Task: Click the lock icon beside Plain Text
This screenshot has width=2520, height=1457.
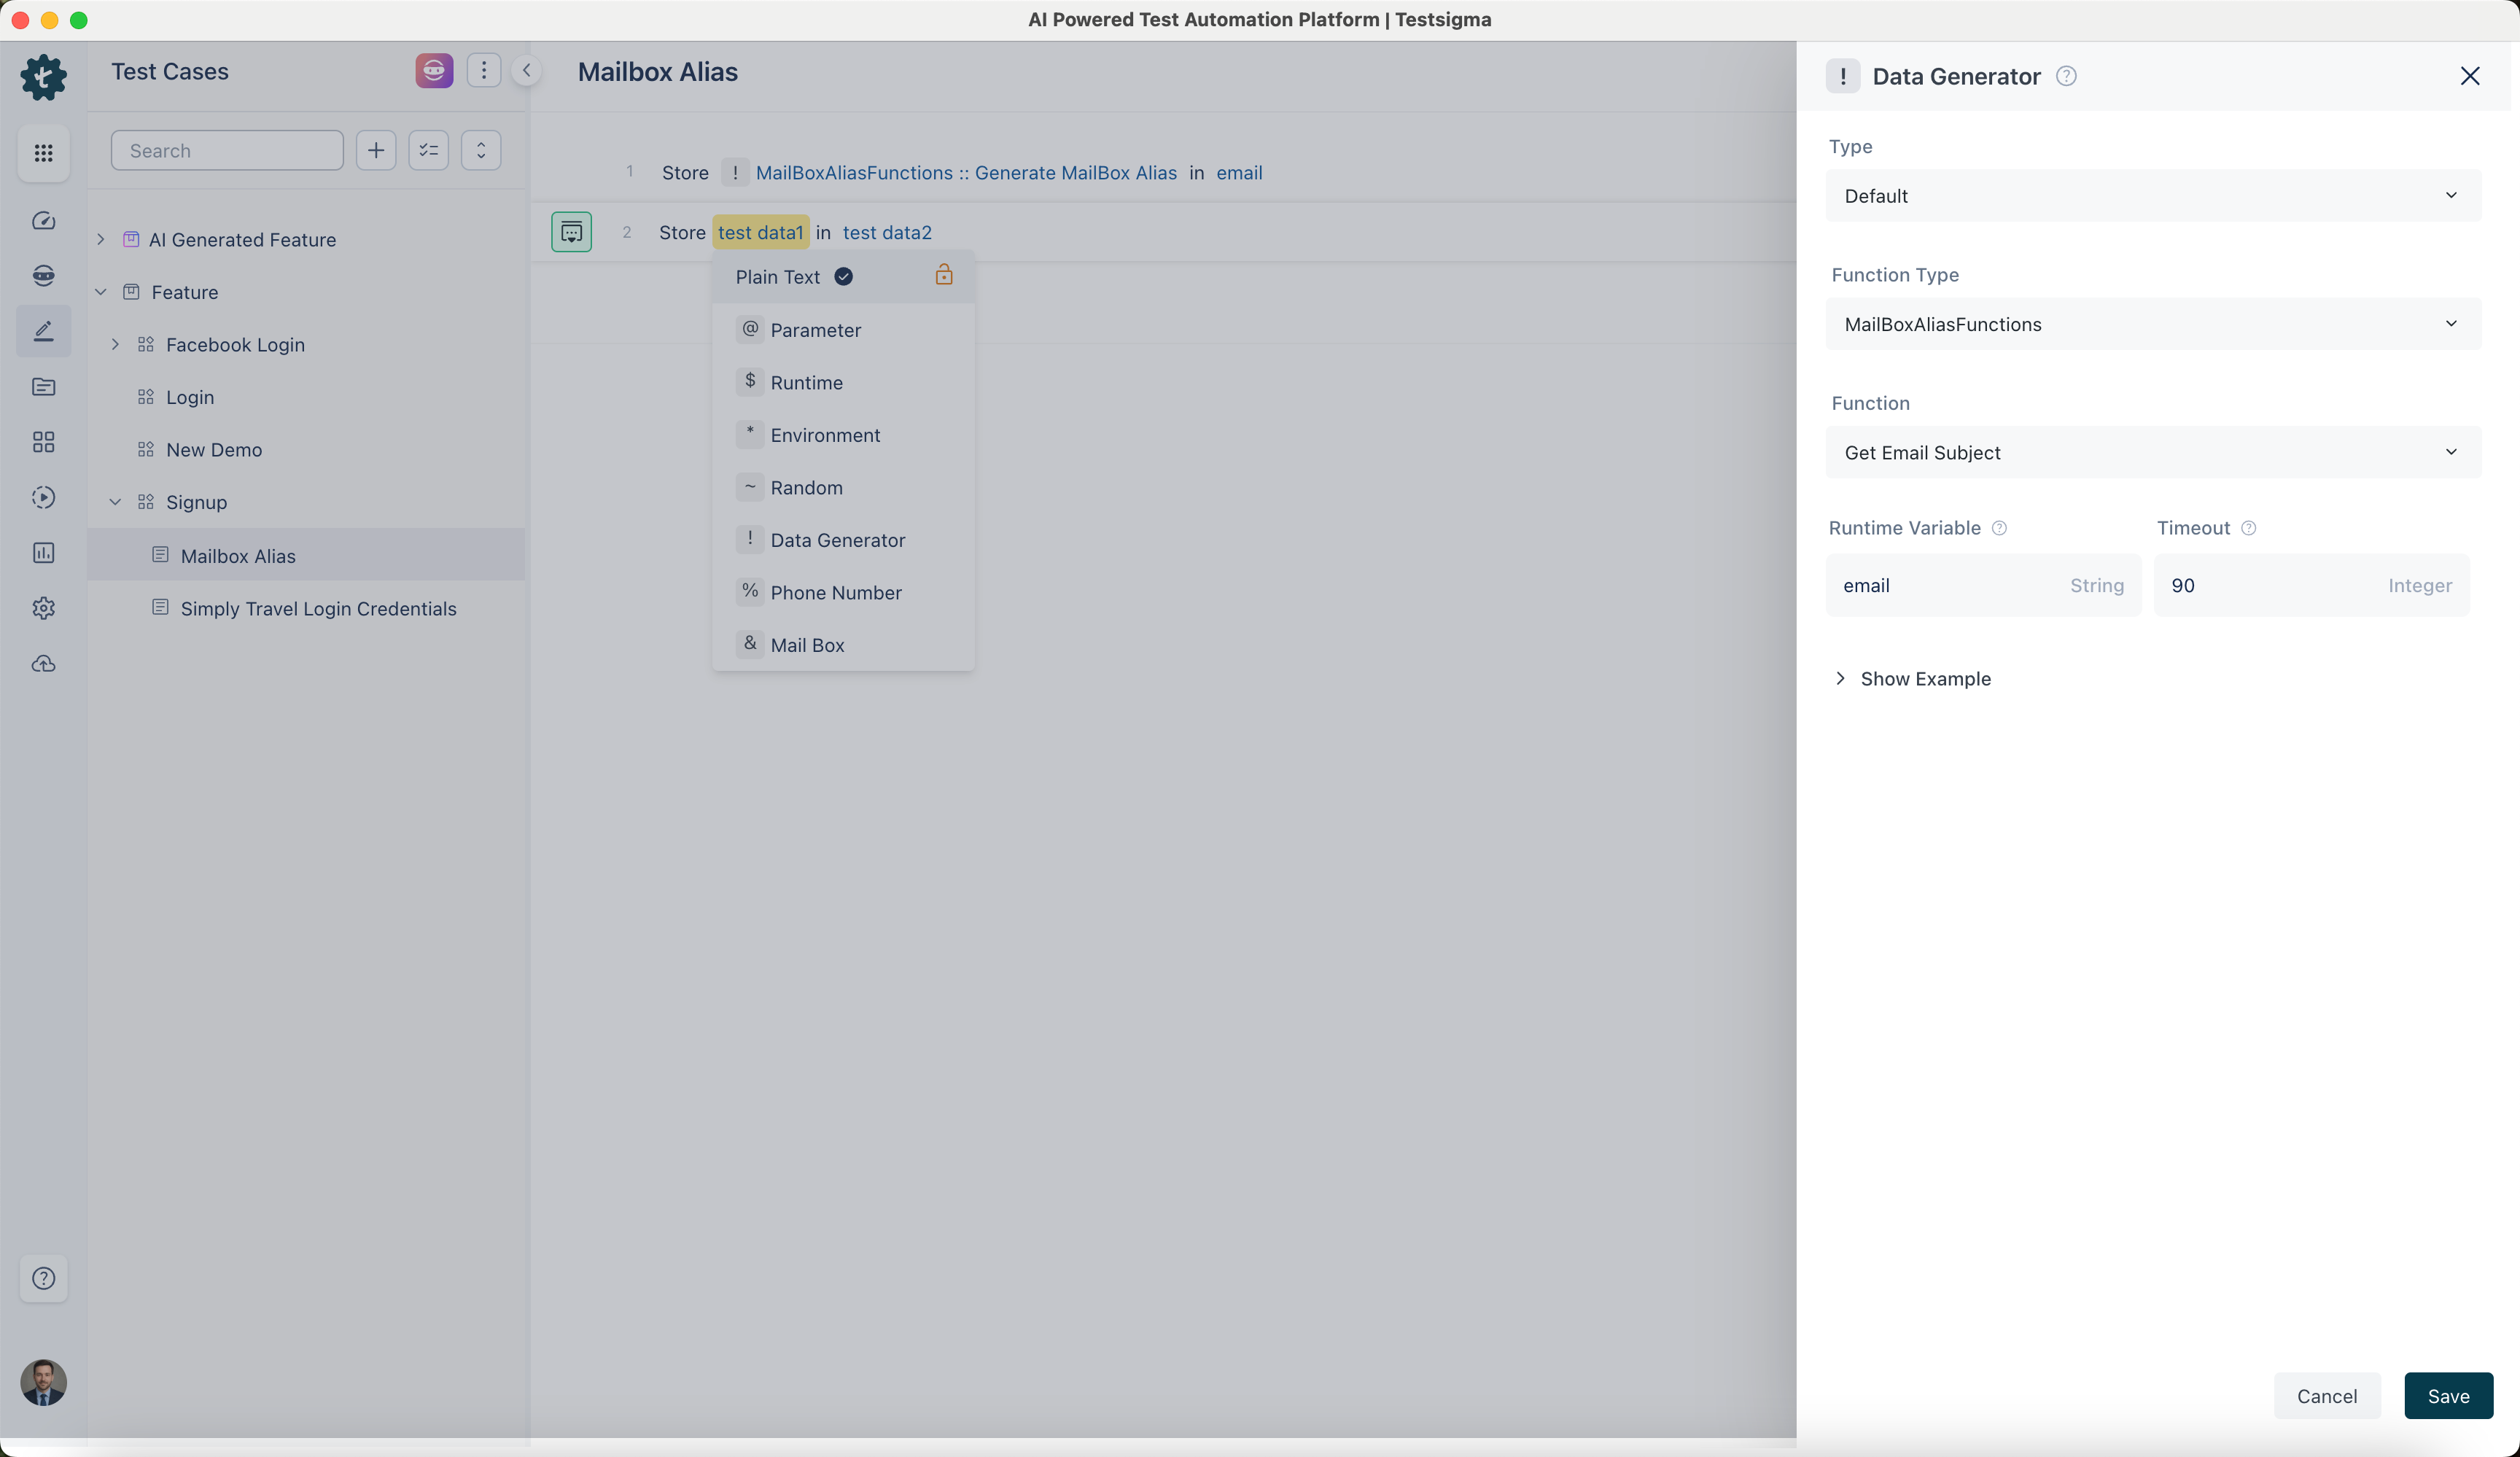Action: coord(943,275)
